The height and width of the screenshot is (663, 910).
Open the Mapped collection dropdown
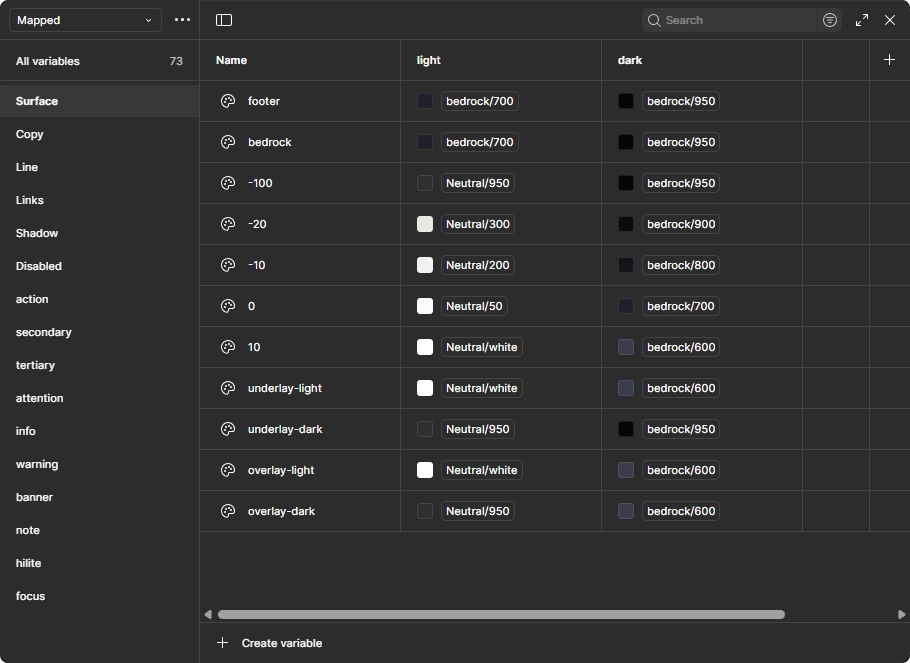(84, 20)
